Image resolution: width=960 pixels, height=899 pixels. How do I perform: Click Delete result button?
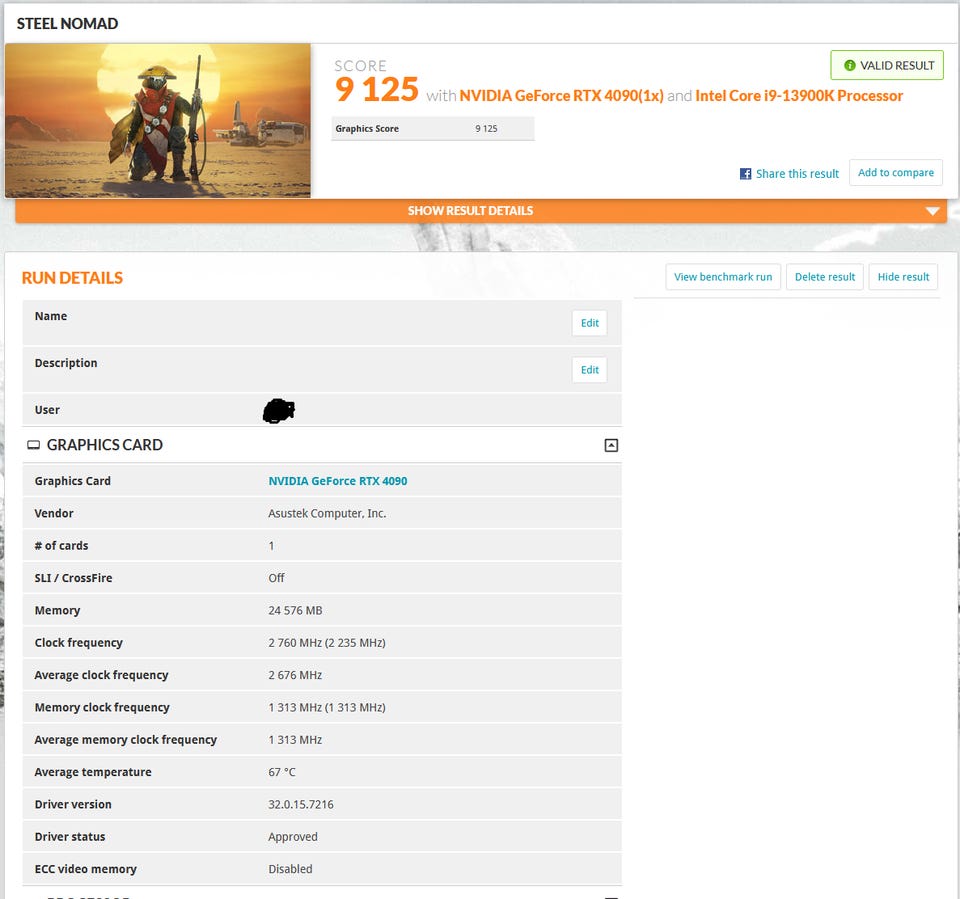tap(824, 277)
